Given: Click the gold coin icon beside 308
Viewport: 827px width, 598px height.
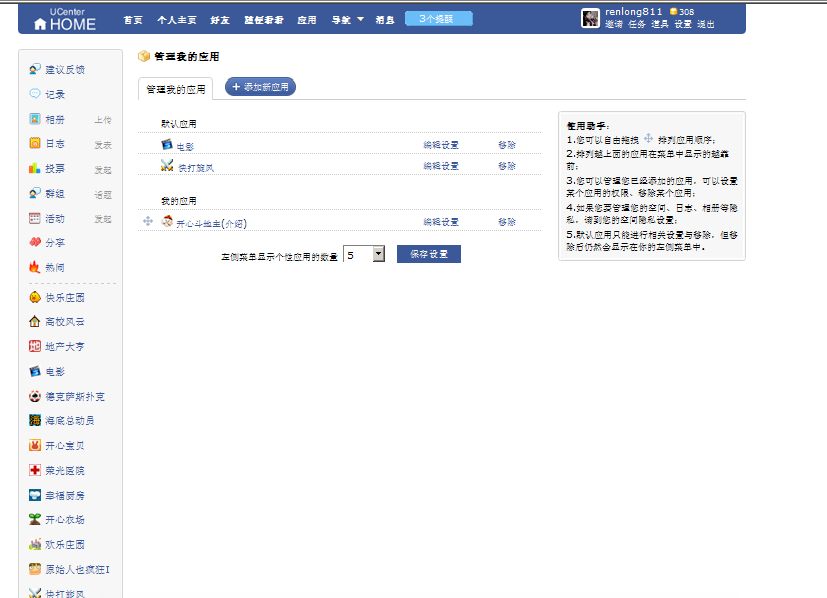Looking at the screenshot, I should (x=674, y=11).
